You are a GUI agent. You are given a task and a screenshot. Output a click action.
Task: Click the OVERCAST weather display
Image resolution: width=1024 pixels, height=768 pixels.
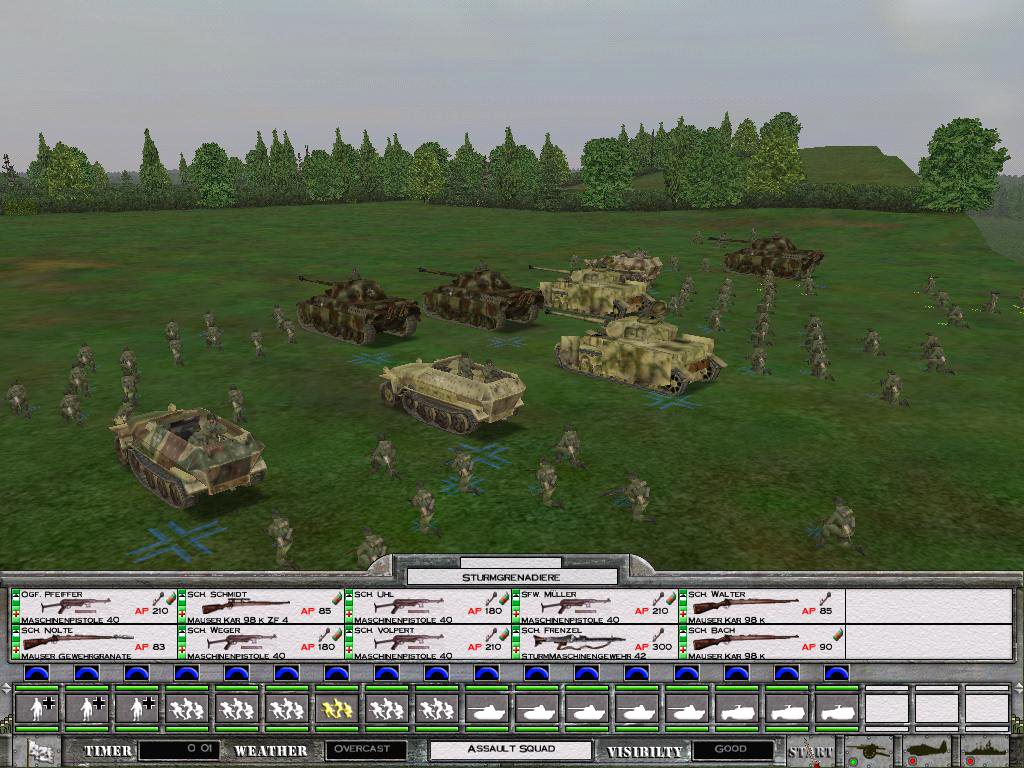pos(366,750)
